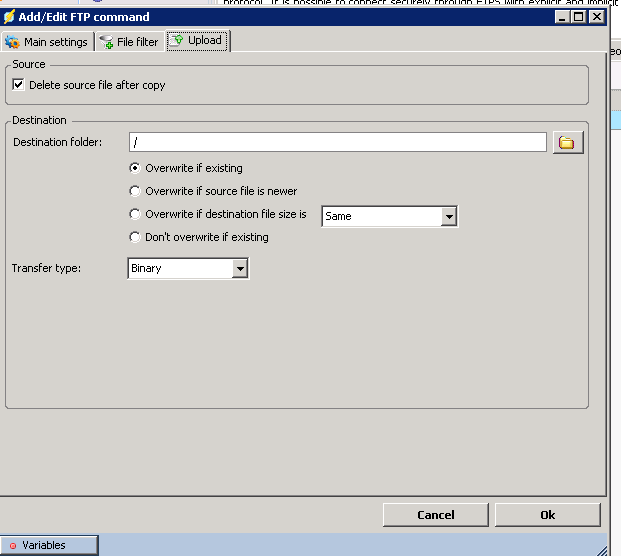Choose Don't overwrite if existing
Viewport: 621px width, 556px height.
[x=135, y=237]
